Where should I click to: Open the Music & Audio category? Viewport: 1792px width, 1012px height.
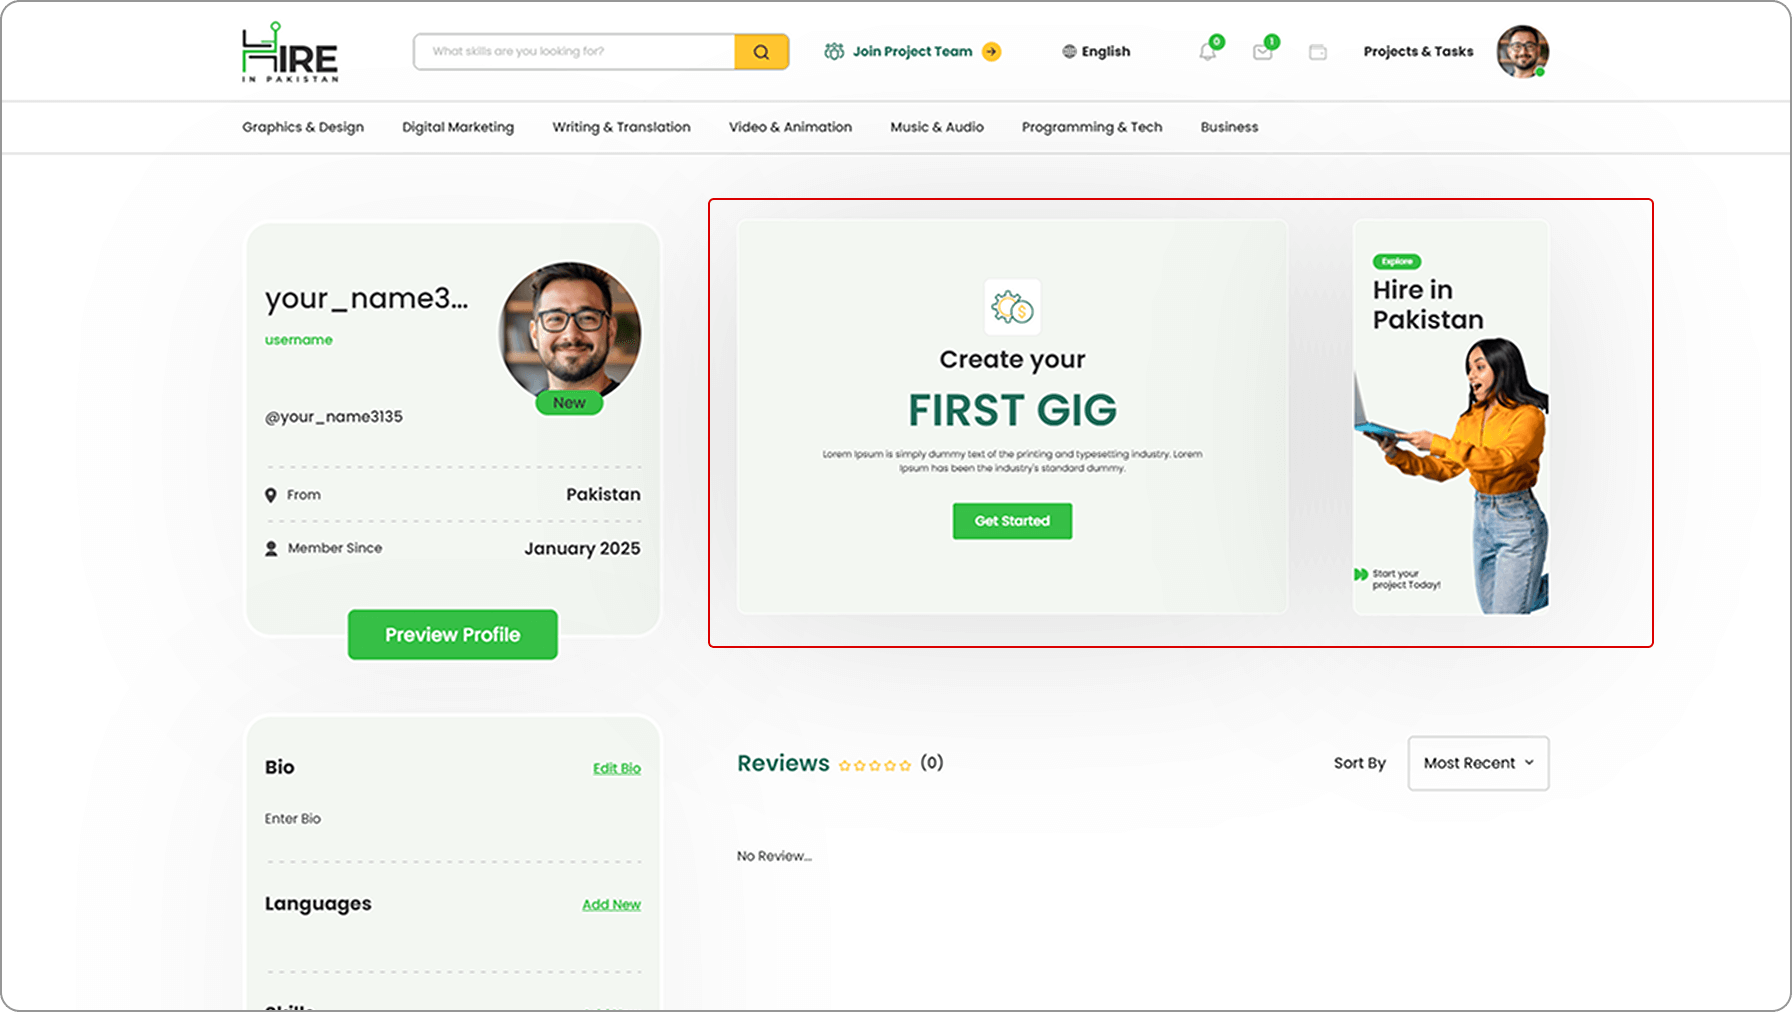point(937,127)
